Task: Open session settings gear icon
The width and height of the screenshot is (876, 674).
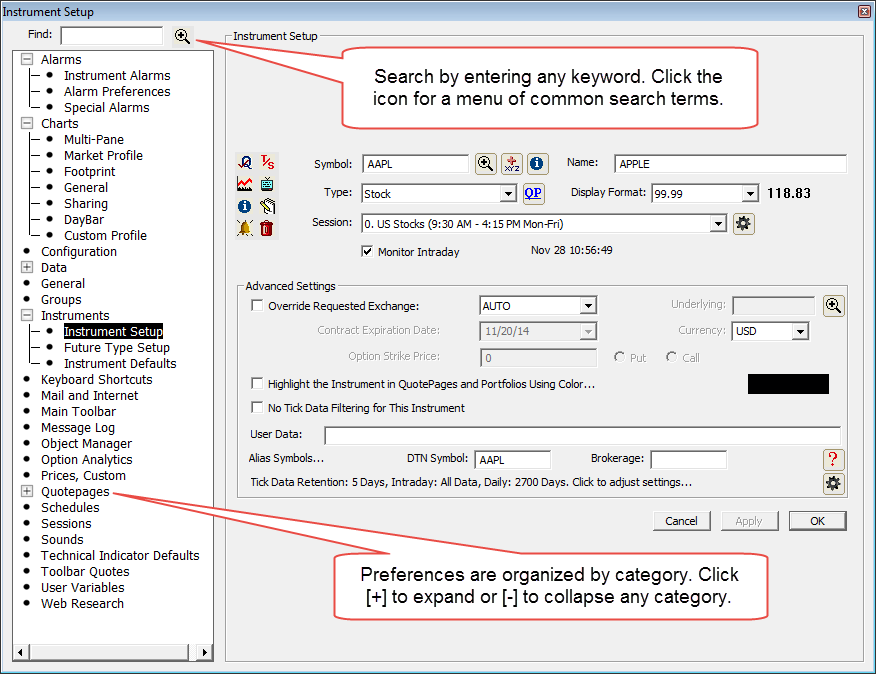Action: (x=744, y=224)
